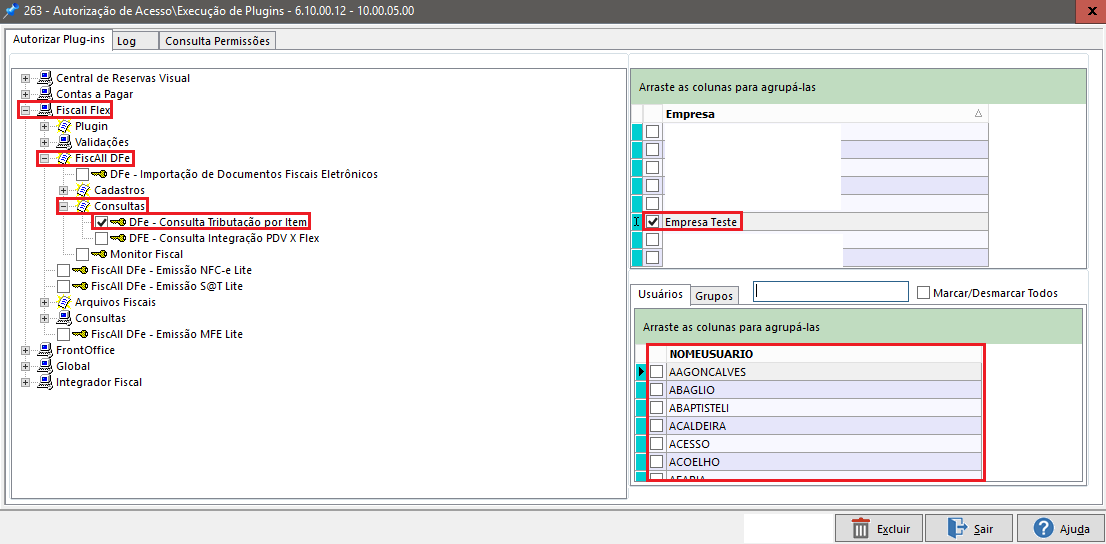This screenshot has width=1106, height=544.
Task: Collapse the FiscAll DFe node
Action: click(x=45, y=159)
